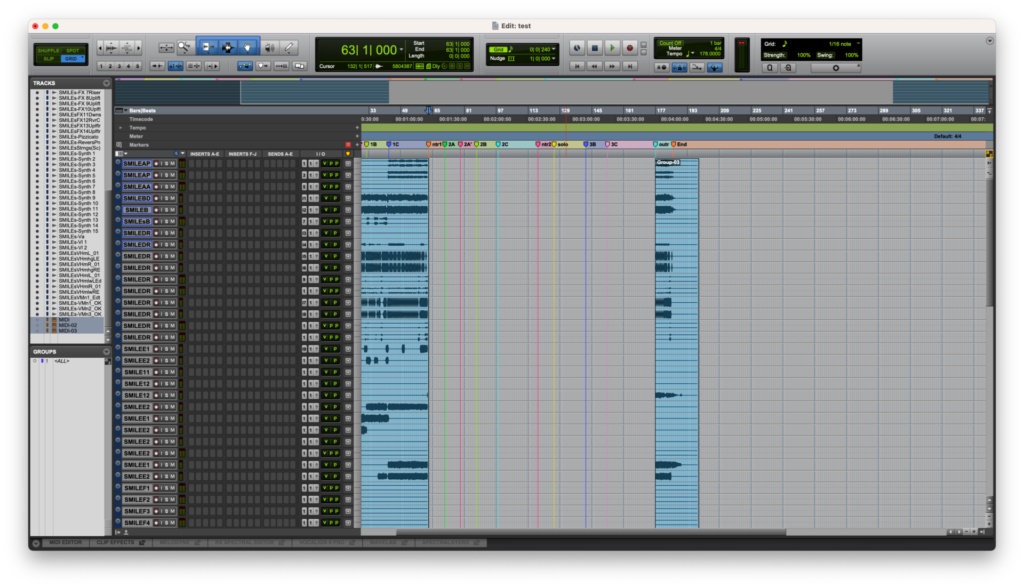The width and height of the screenshot is (1024, 588).
Task: Start playback with the Play button
Action: pos(612,48)
